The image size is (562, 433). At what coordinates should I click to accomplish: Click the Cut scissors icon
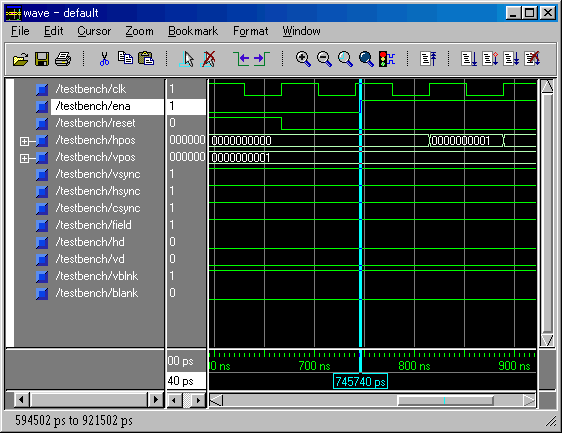[x=104, y=59]
